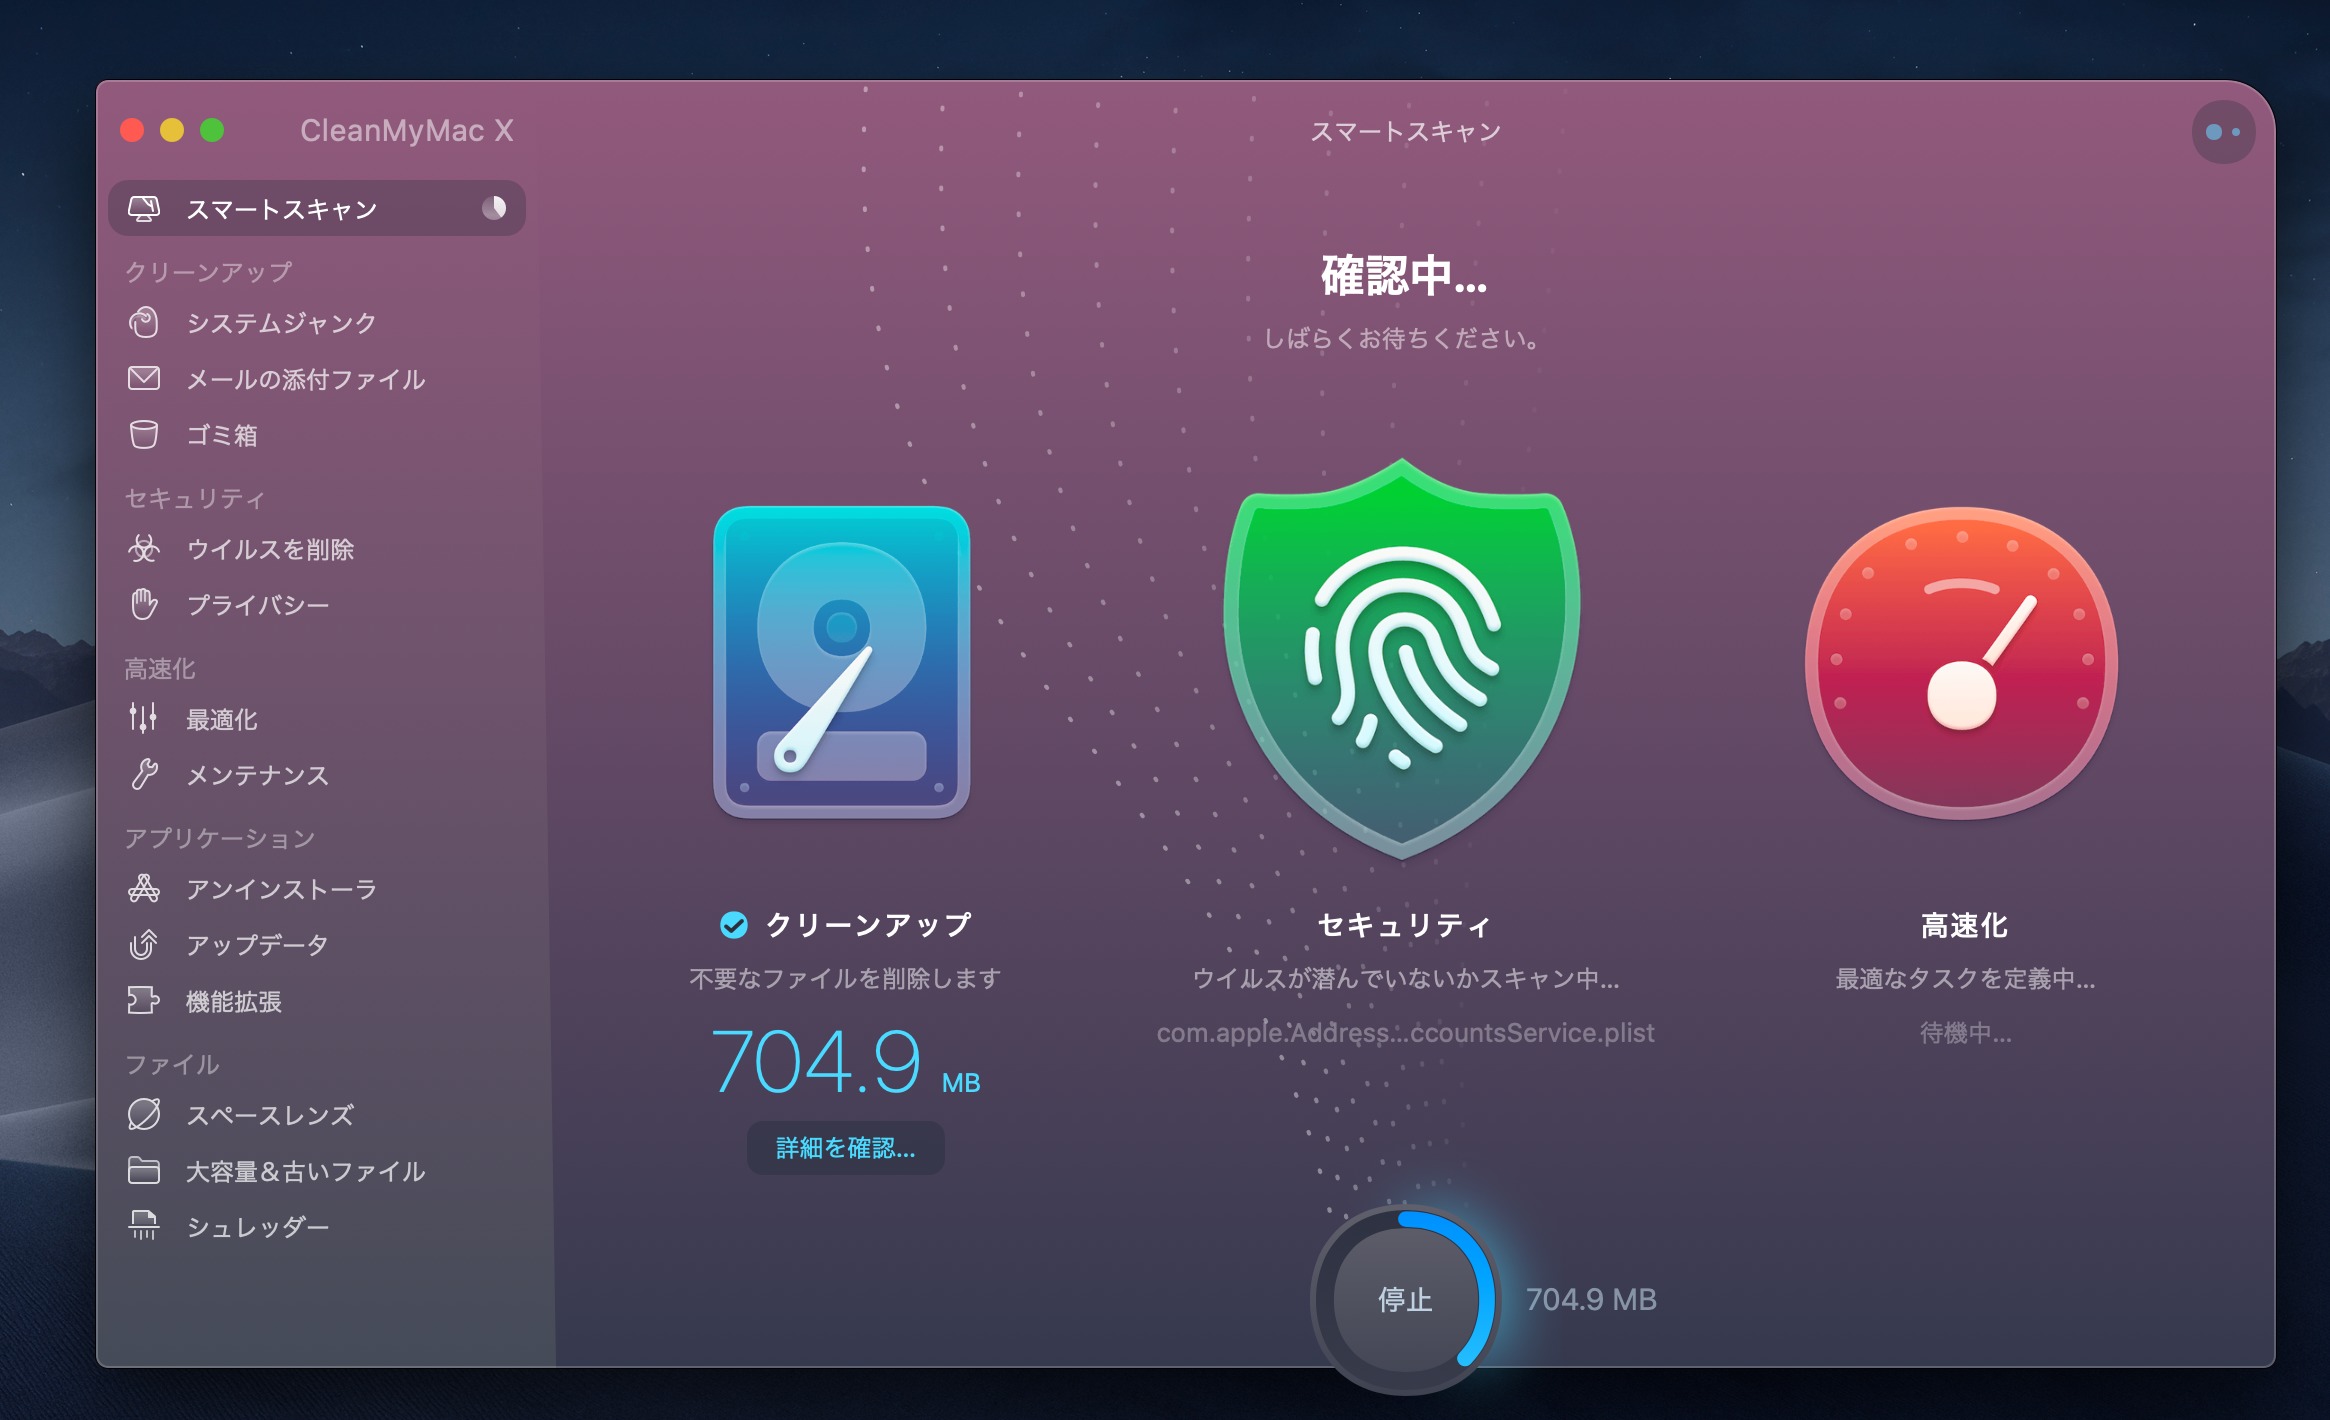Click the プライバシー hand icon

(x=144, y=604)
